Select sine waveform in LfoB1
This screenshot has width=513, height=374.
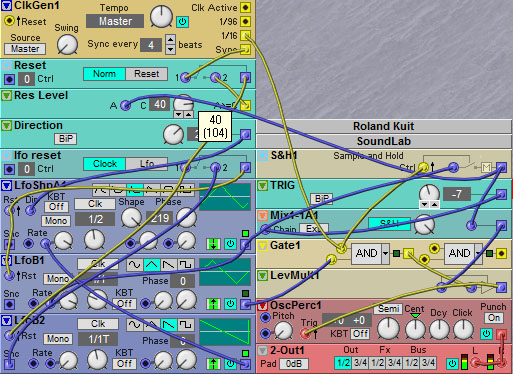135,265
